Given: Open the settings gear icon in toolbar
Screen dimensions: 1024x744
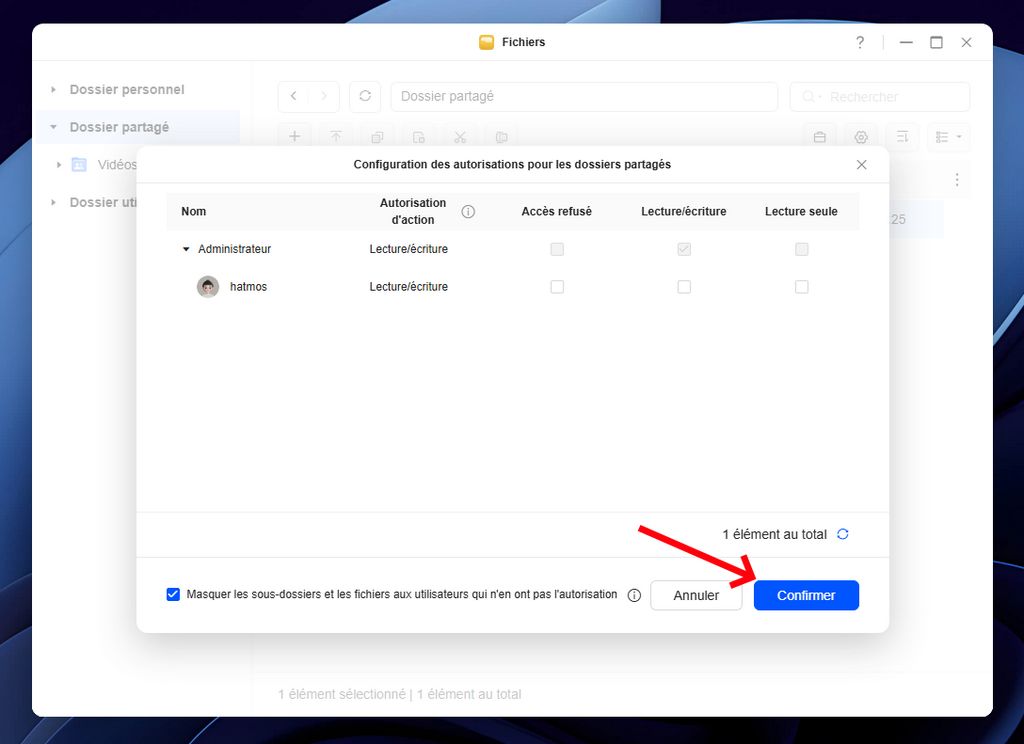Looking at the screenshot, I should [x=860, y=137].
